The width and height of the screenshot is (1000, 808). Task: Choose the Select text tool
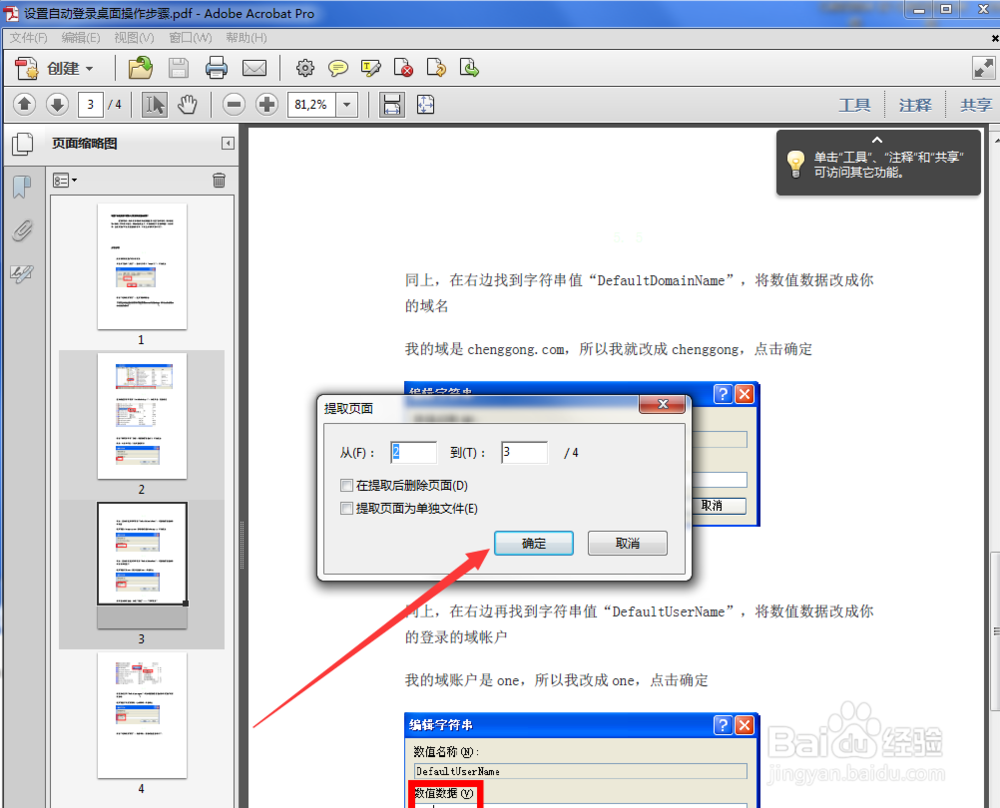154,104
